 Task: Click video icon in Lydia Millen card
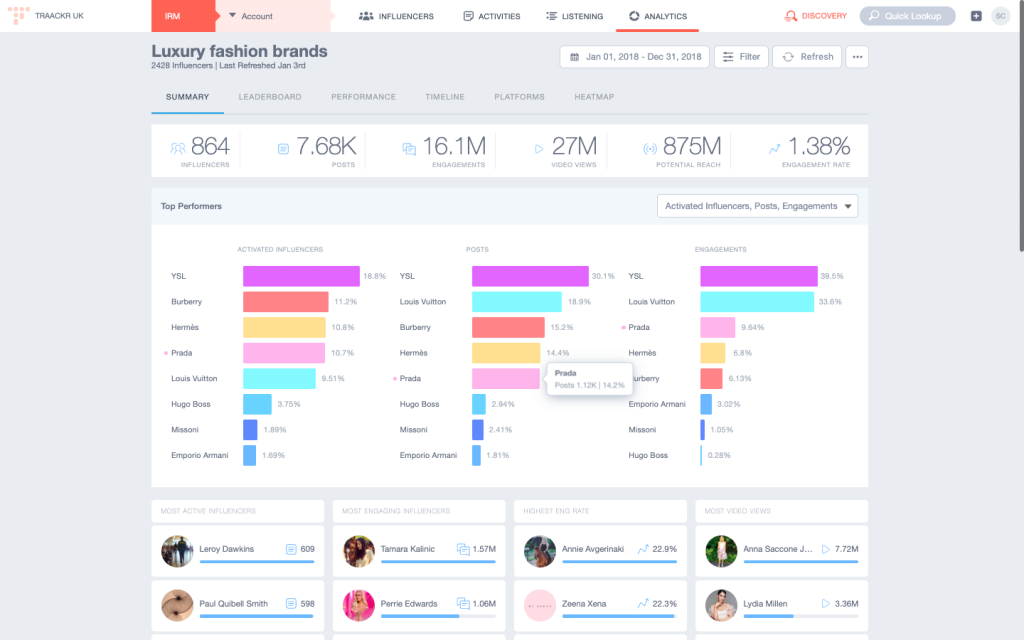pos(825,603)
